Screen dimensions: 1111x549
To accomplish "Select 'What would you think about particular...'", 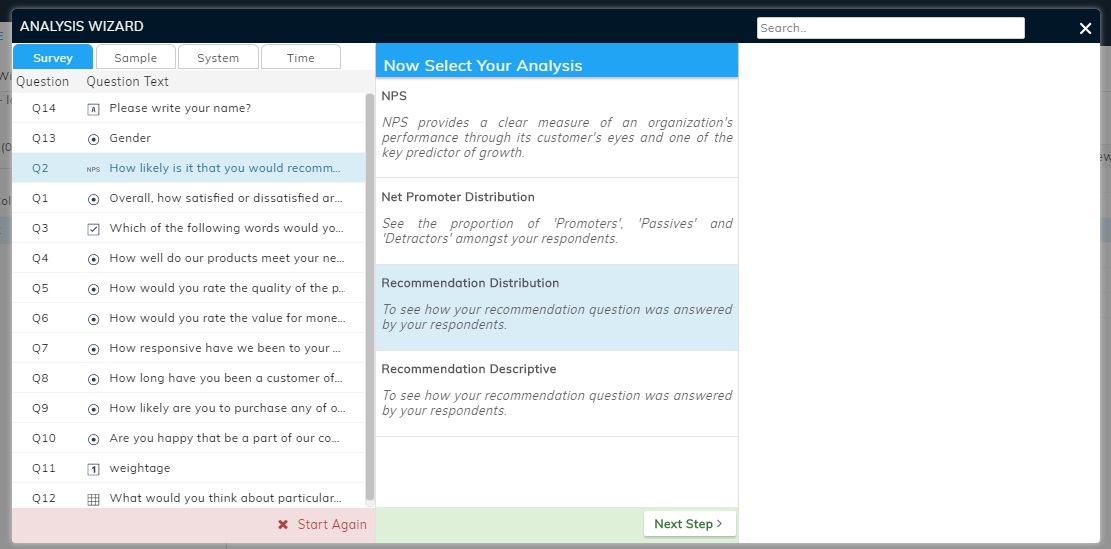I will coord(225,498).
